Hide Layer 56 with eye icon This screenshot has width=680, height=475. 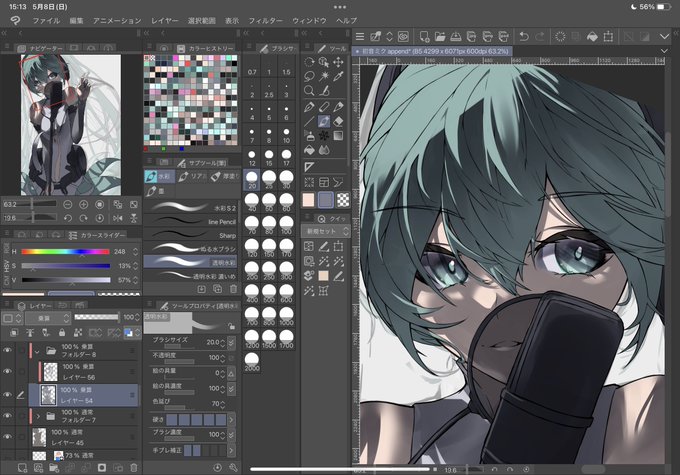pos(7,372)
